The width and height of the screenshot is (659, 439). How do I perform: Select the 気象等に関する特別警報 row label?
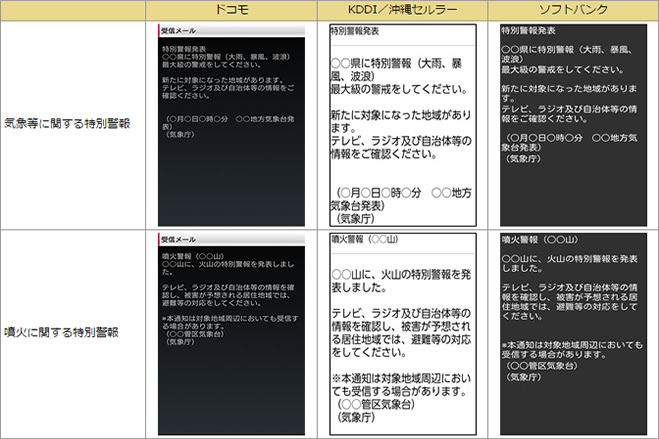coord(67,124)
